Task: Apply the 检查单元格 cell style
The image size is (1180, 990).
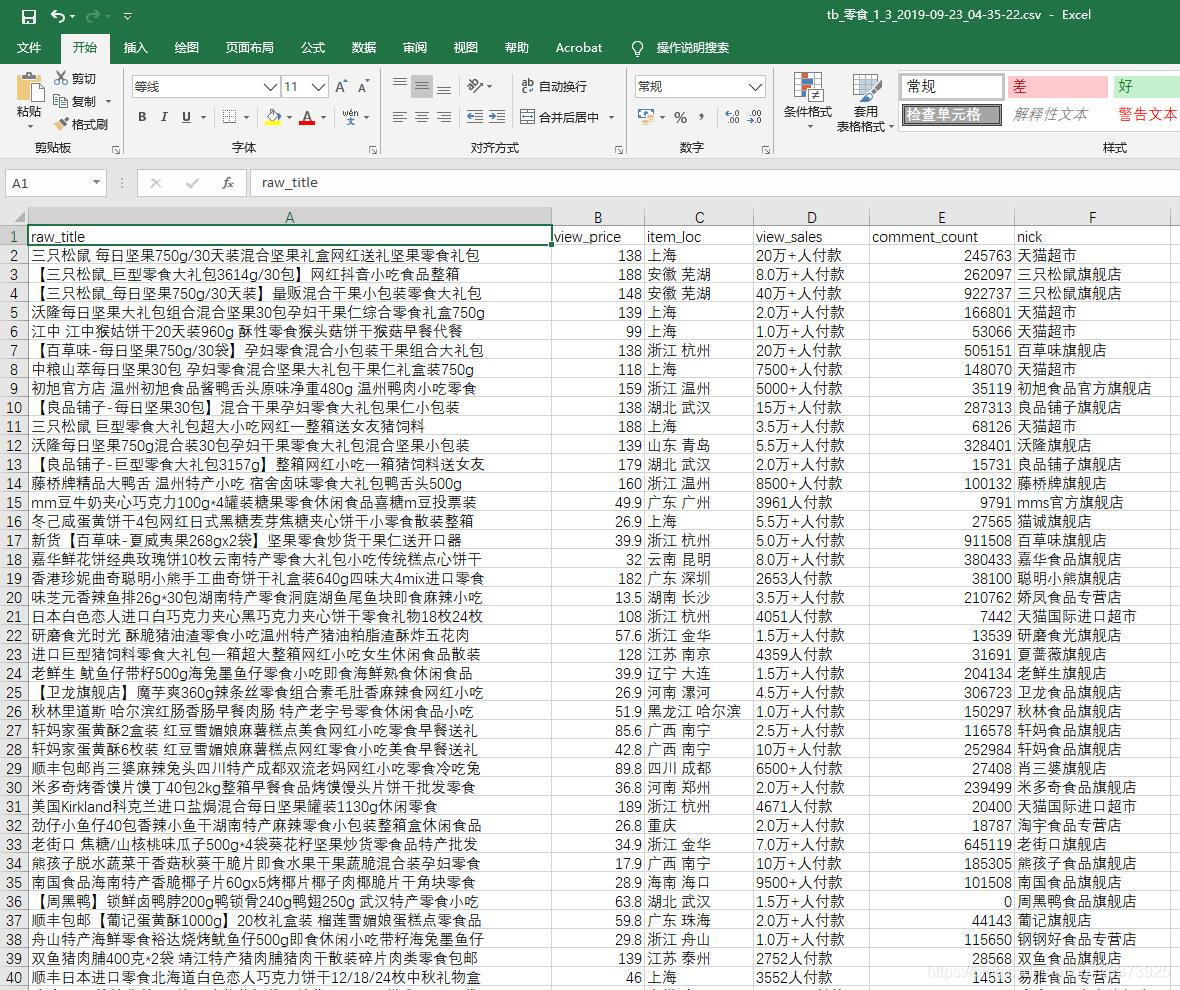Action: (x=952, y=114)
